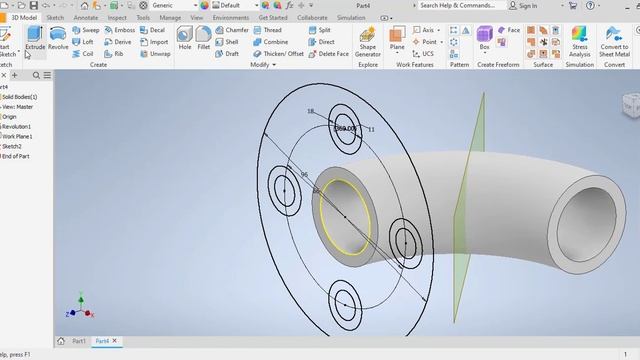This screenshot has width=640, height=360.
Task: Pick the Emboss tool
Action: click(120, 30)
